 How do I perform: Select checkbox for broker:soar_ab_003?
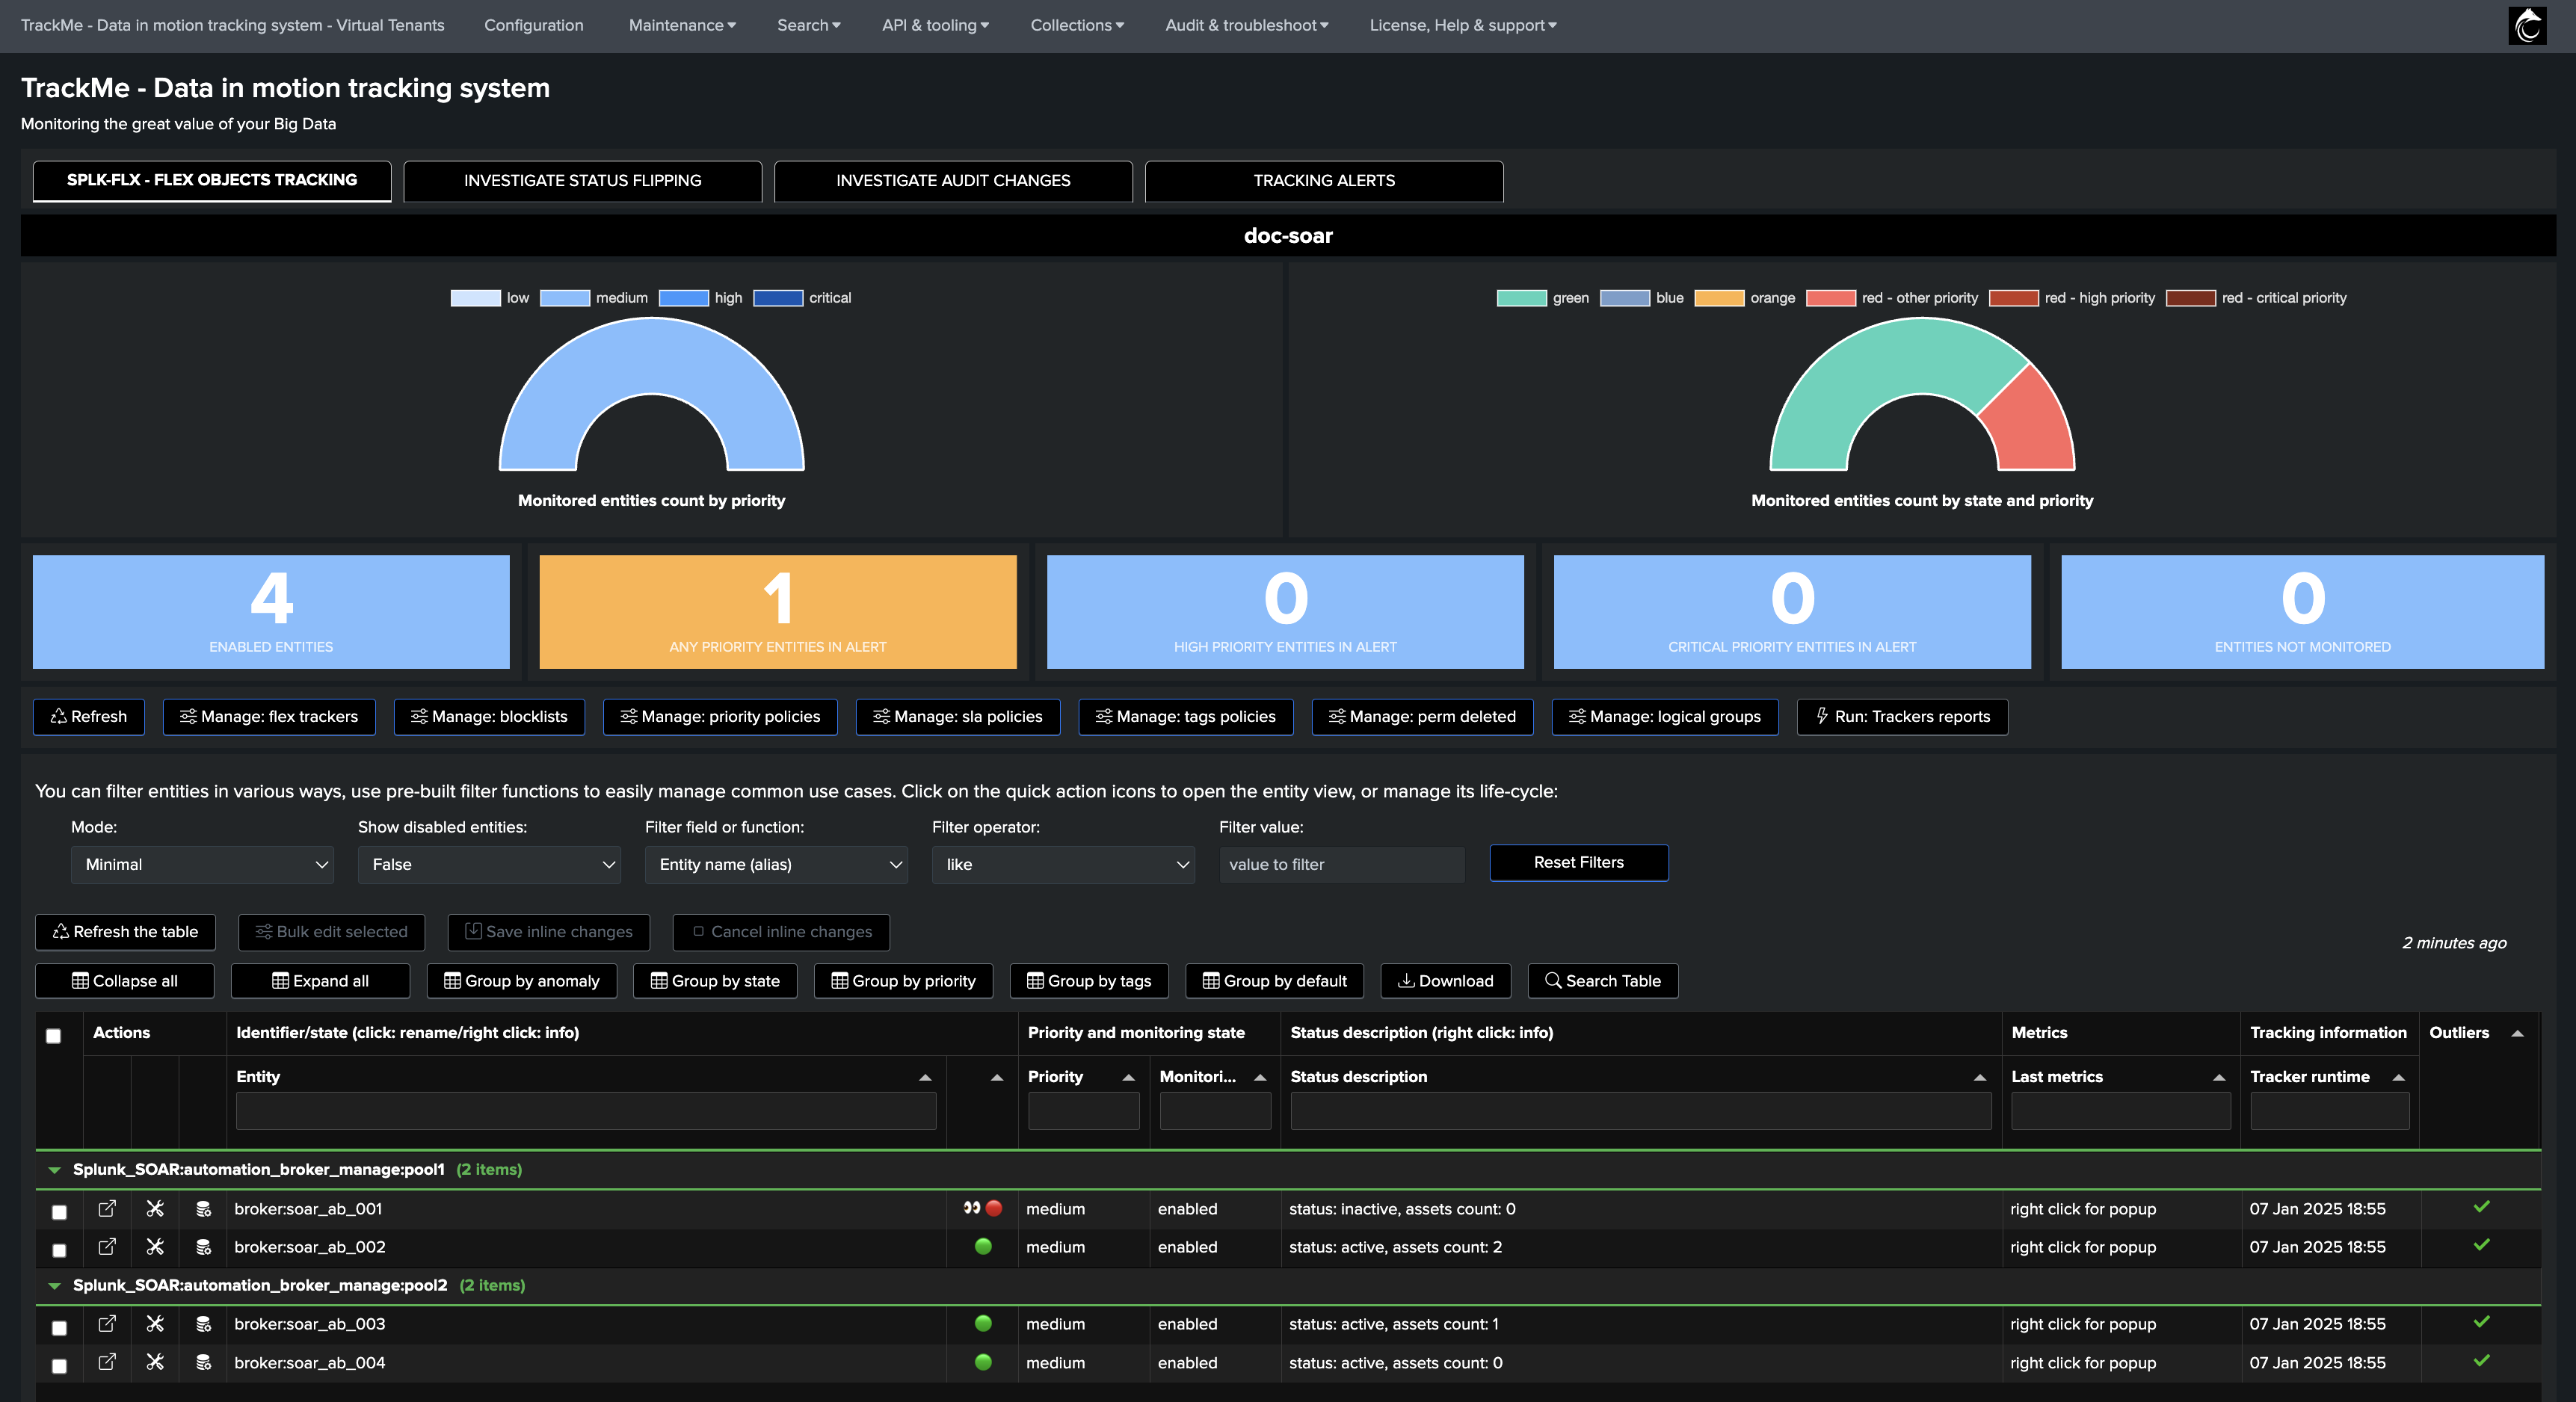coord(59,1328)
